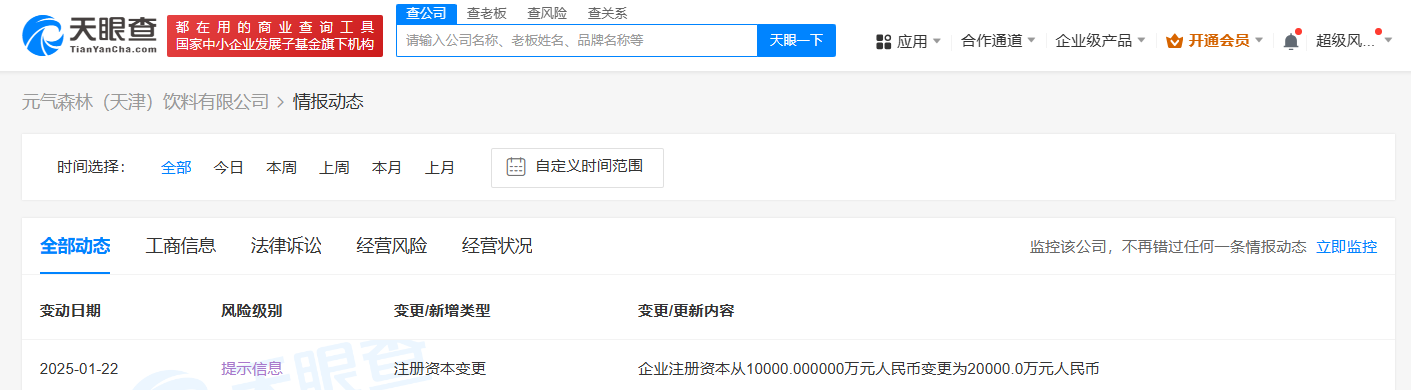Select the 本周 time filter
Image resolution: width=1411 pixels, height=390 pixels.
pyautogui.click(x=281, y=167)
